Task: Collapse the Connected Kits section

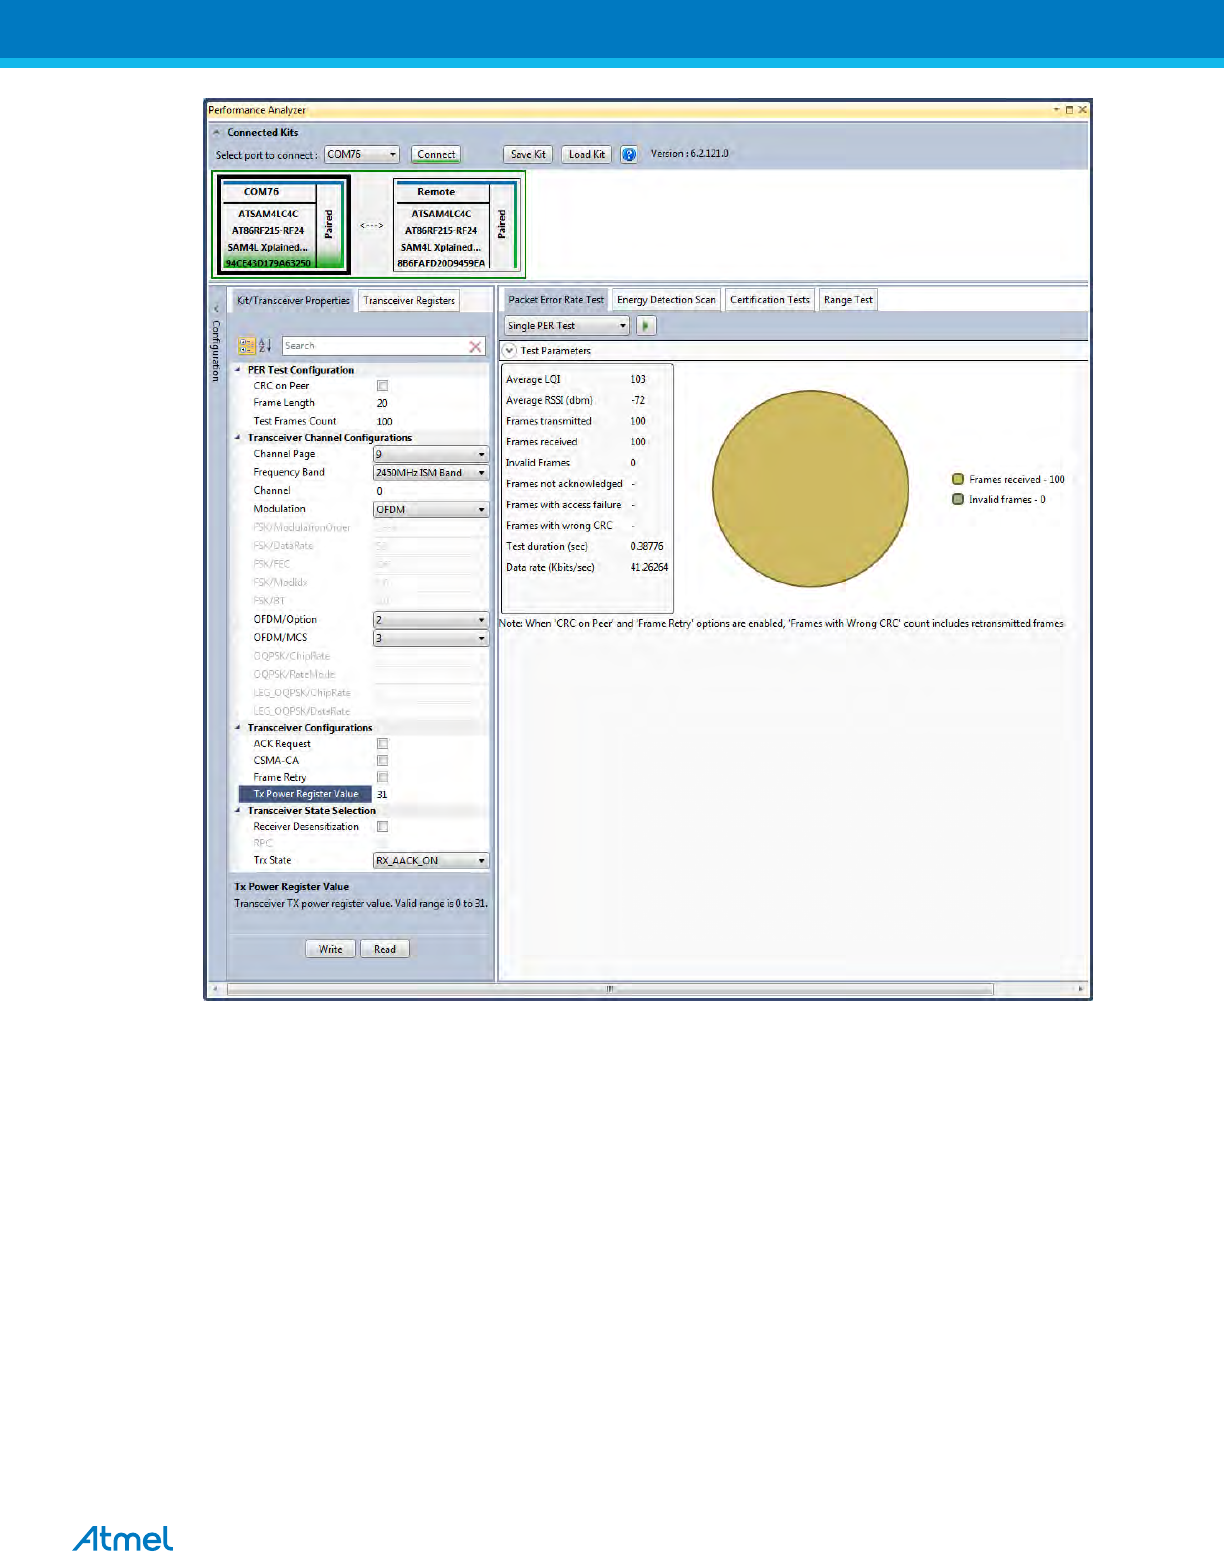Action: click(216, 132)
